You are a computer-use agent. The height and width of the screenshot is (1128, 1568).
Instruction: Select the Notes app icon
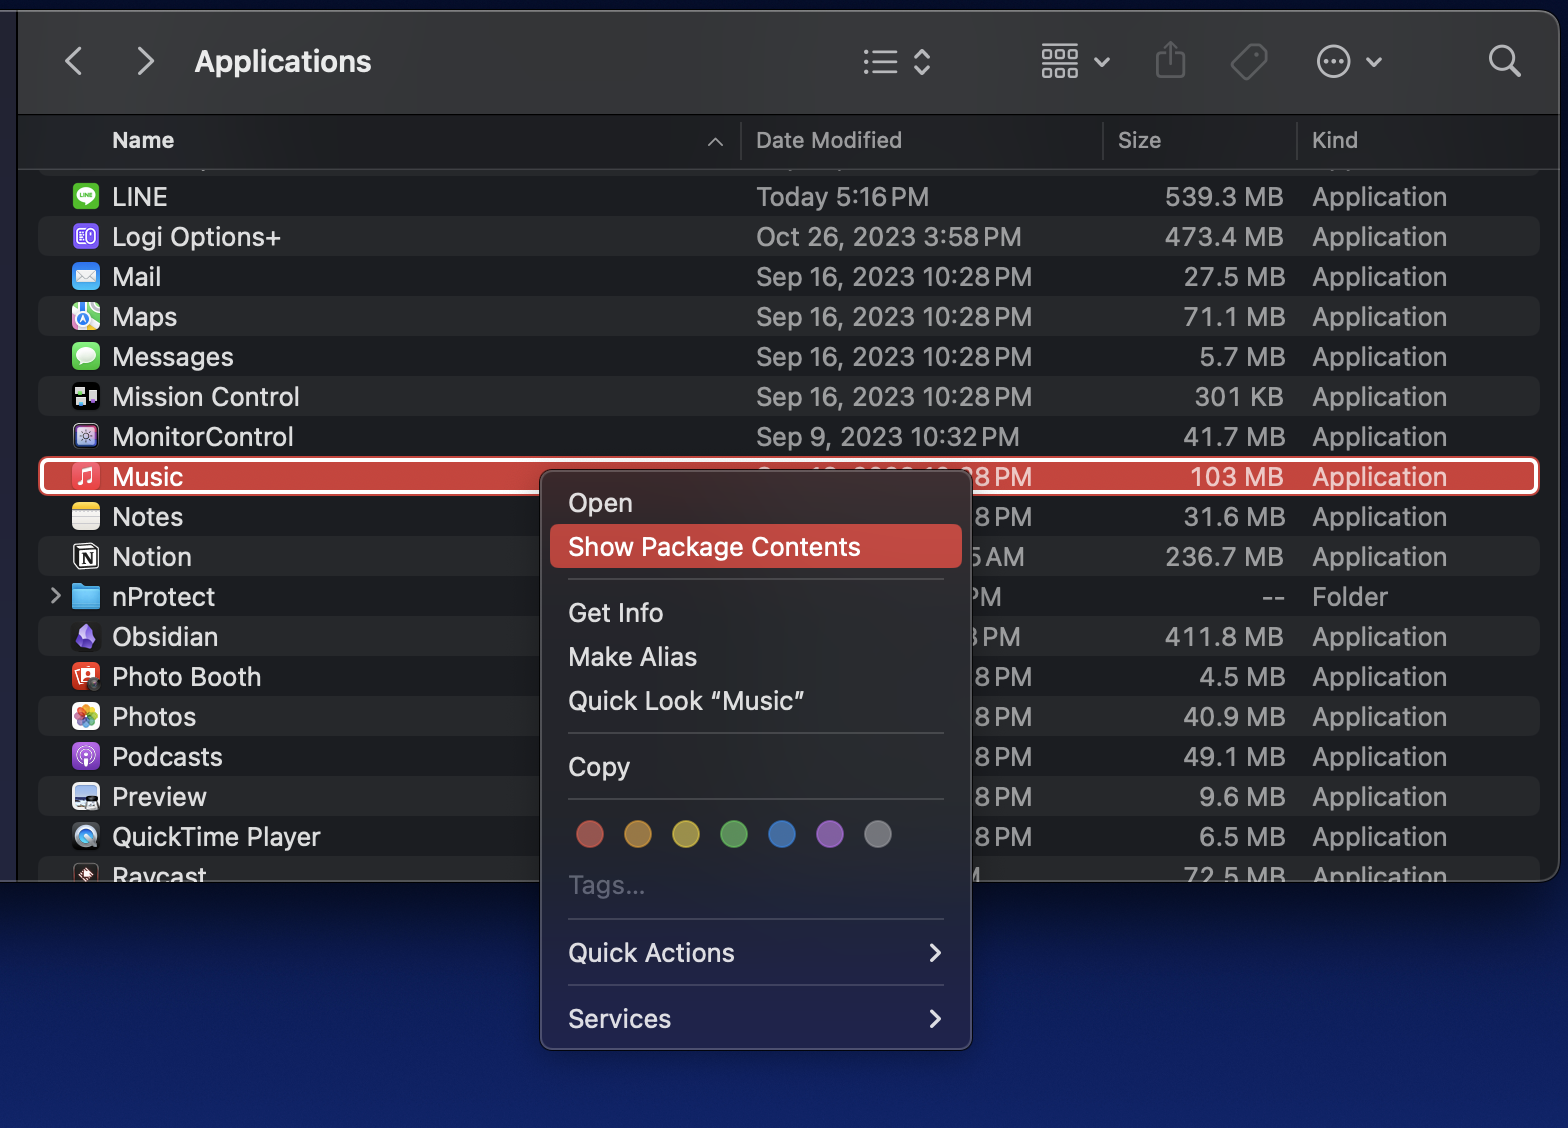(x=86, y=516)
